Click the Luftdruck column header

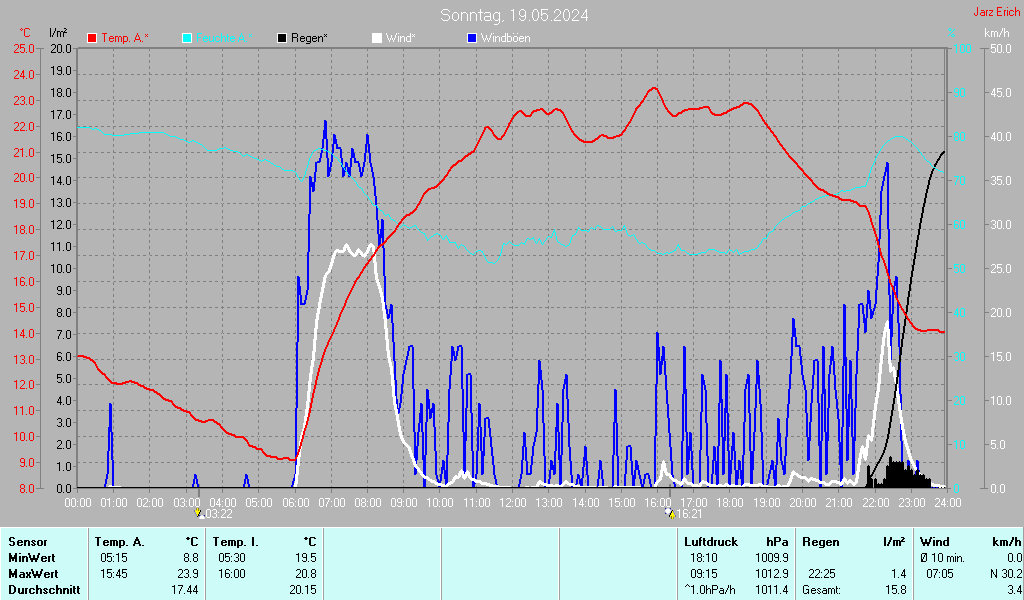[711, 541]
